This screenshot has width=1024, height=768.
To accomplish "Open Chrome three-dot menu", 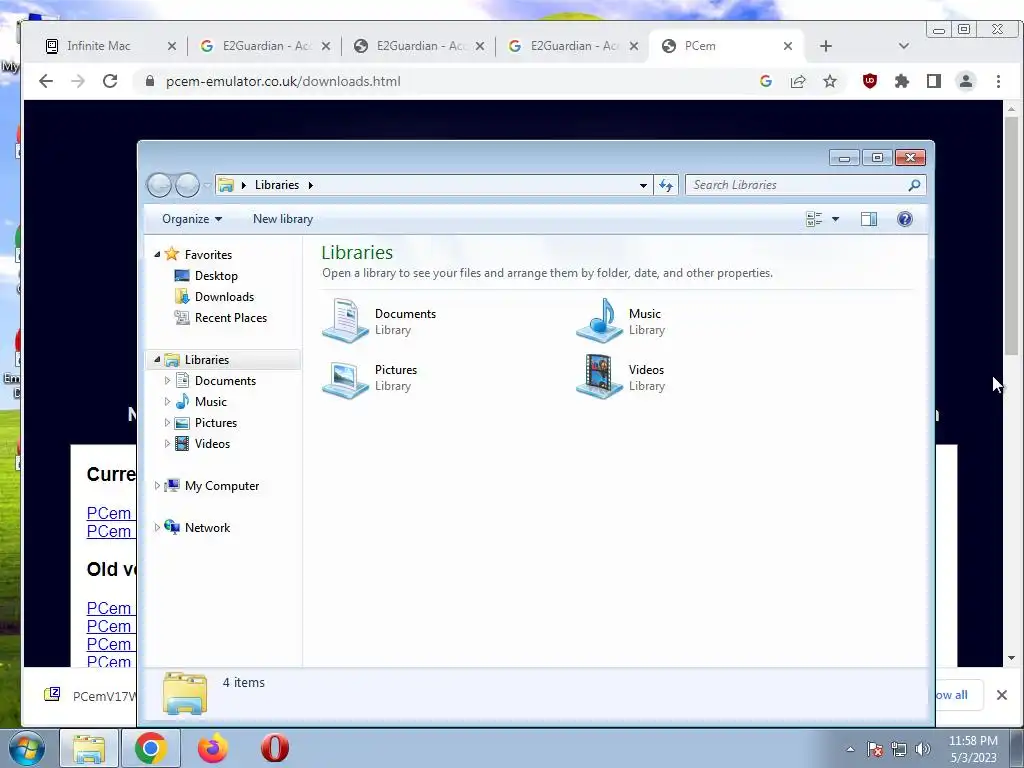I will pos(998,82).
